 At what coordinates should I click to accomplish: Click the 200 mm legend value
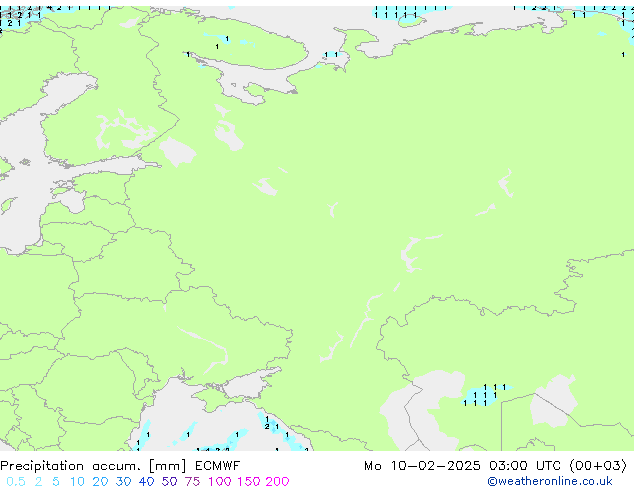pyautogui.click(x=277, y=482)
